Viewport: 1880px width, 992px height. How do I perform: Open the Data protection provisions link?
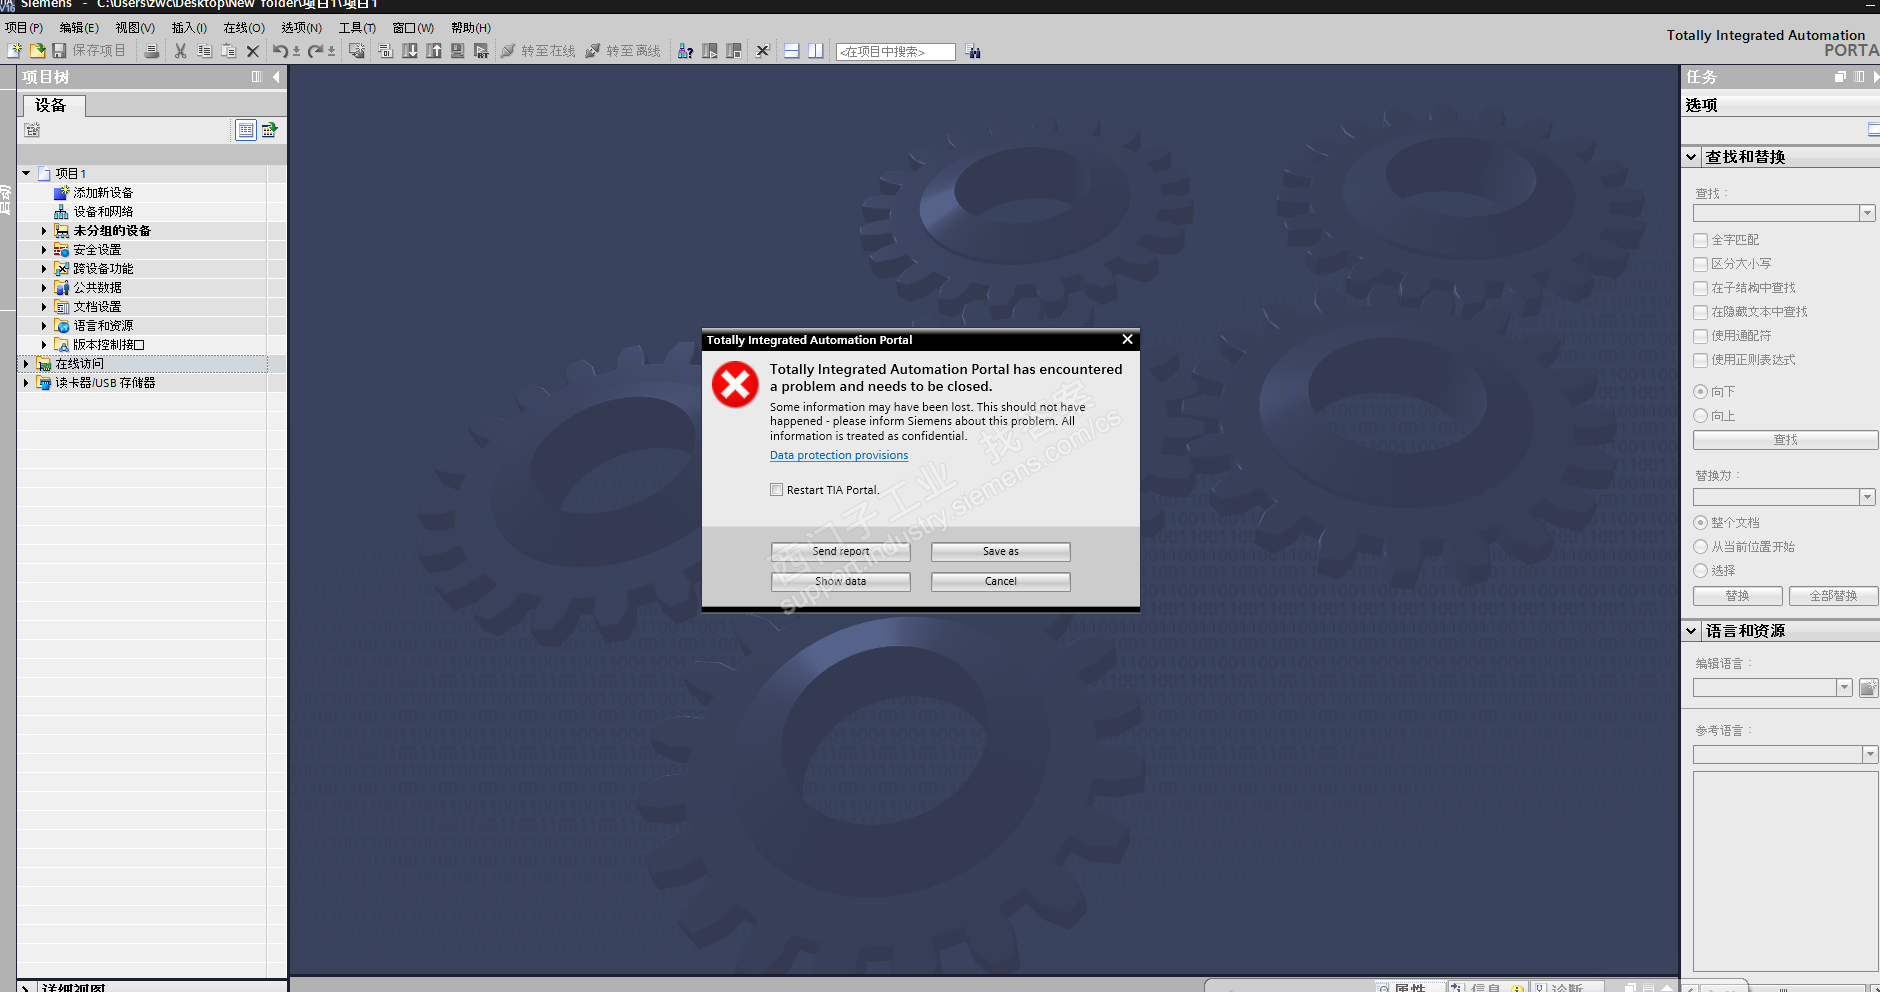coord(839,456)
